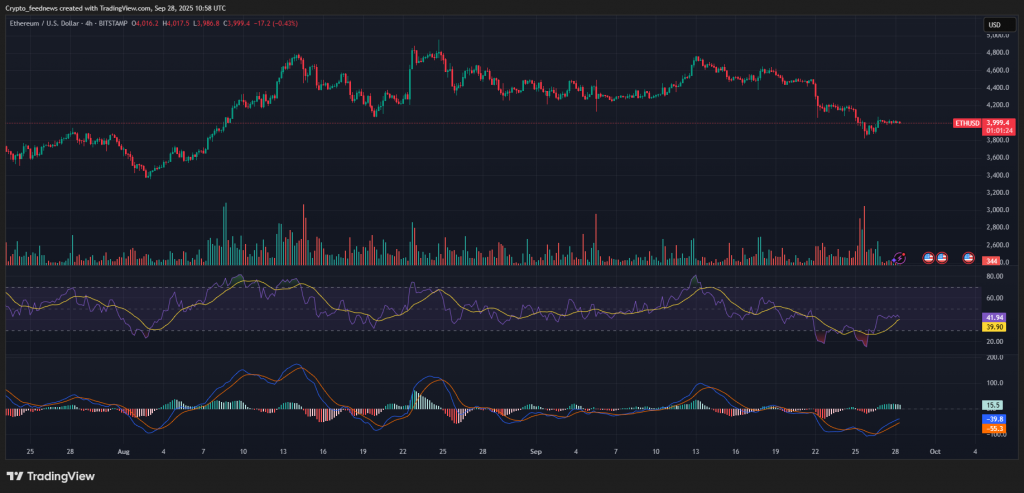Click the rightmost US flag event icon

point(968,258)
